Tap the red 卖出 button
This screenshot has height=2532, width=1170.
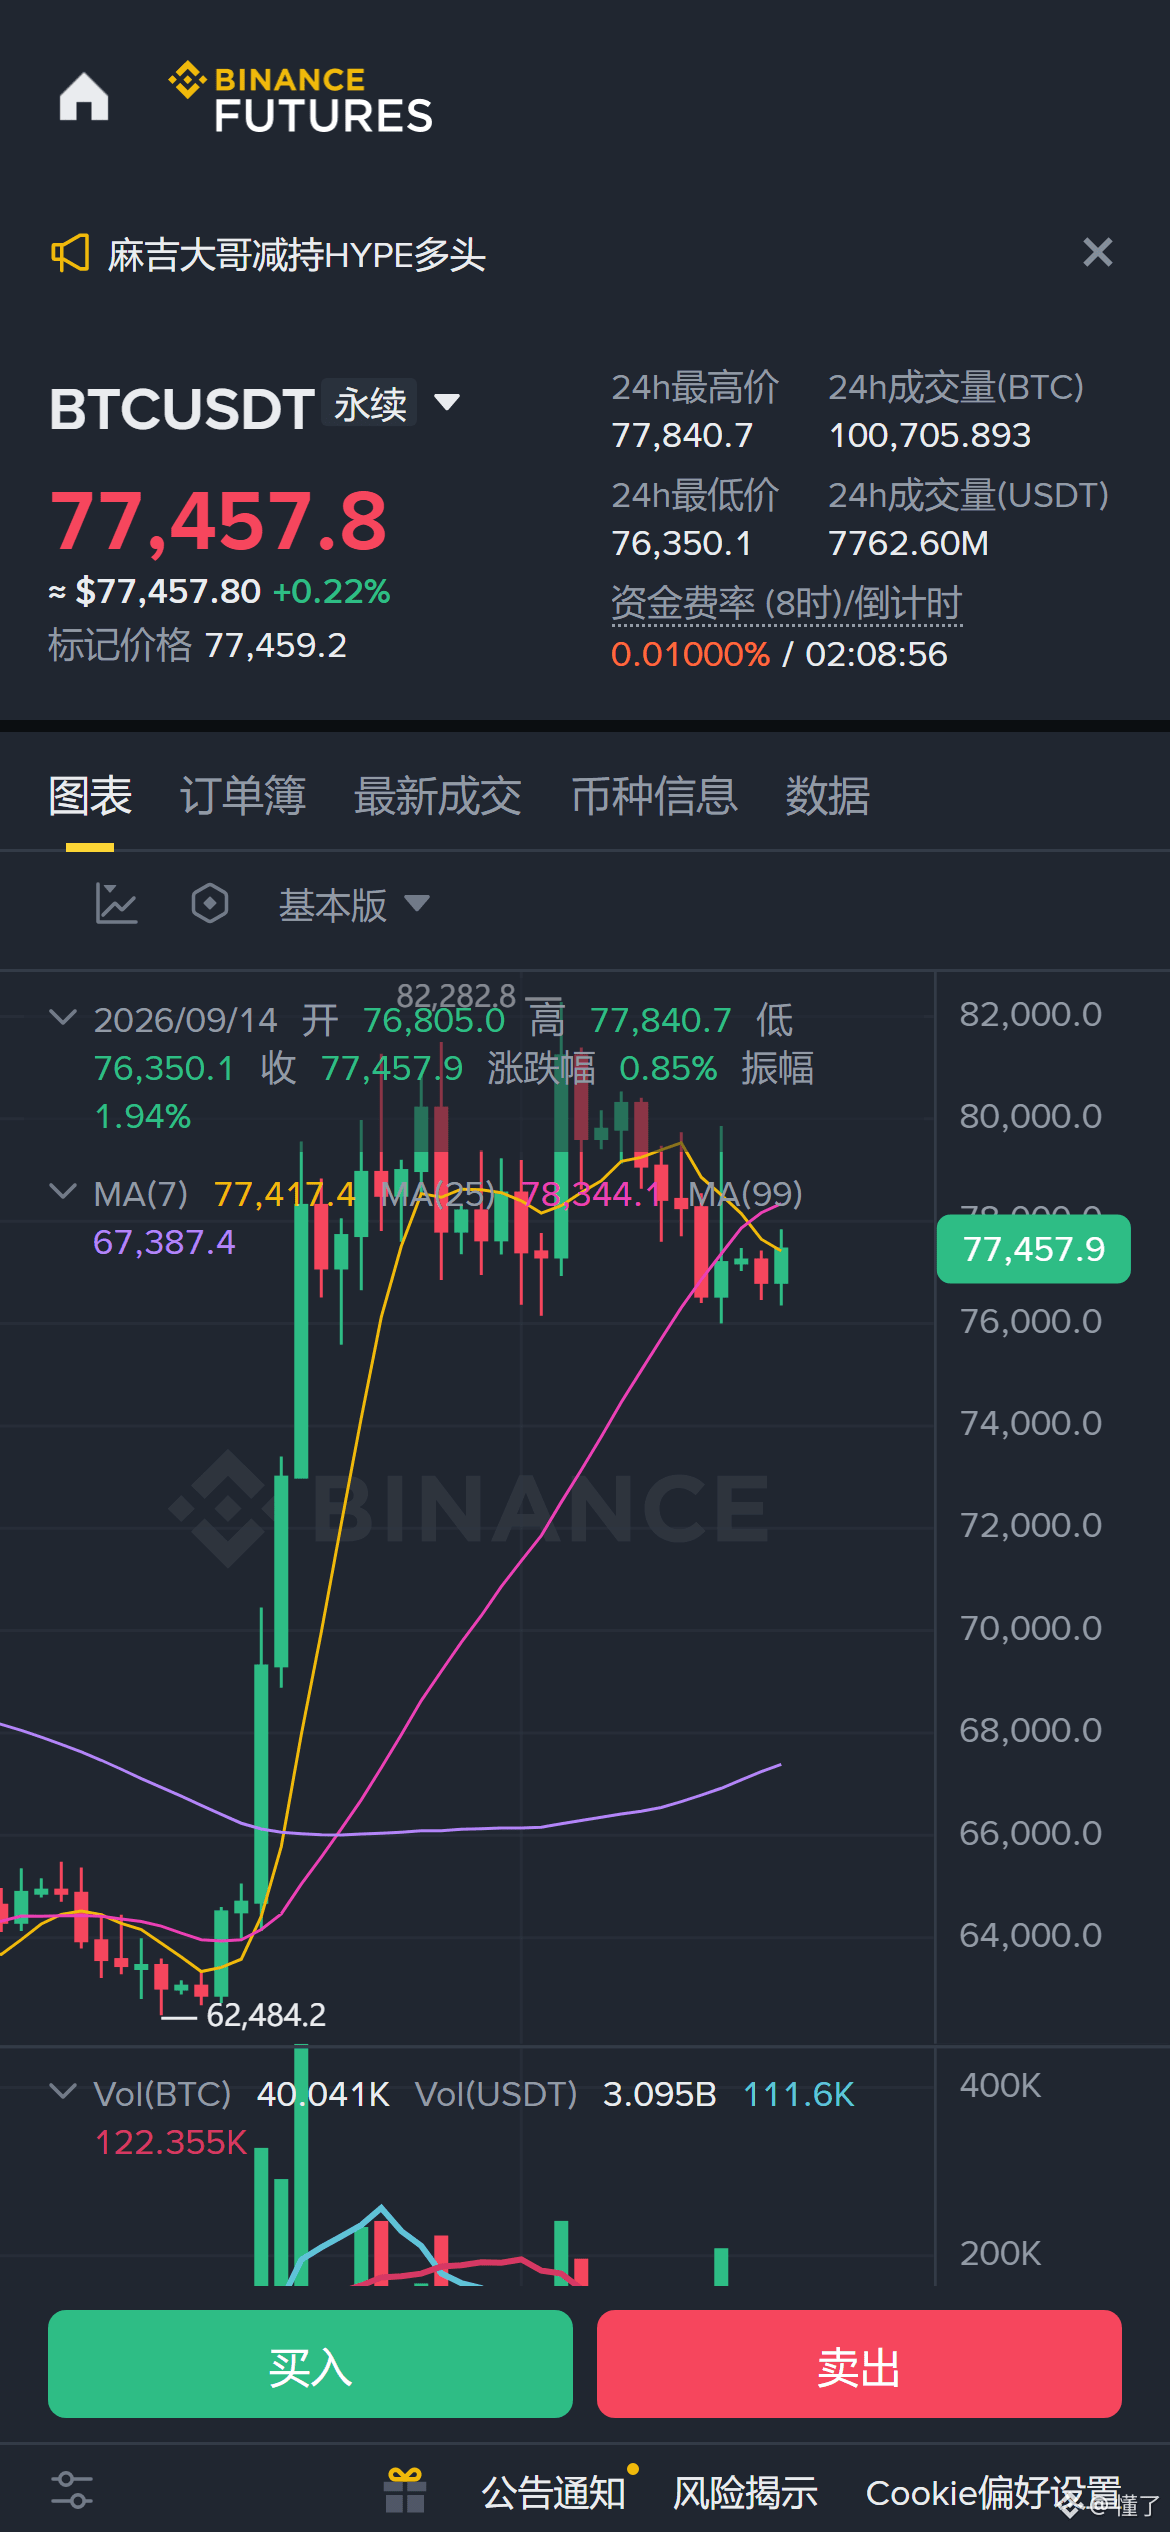859,2364
